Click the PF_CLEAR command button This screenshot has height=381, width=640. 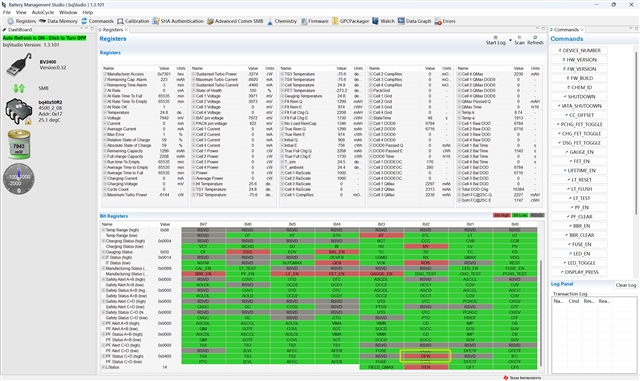579,217
